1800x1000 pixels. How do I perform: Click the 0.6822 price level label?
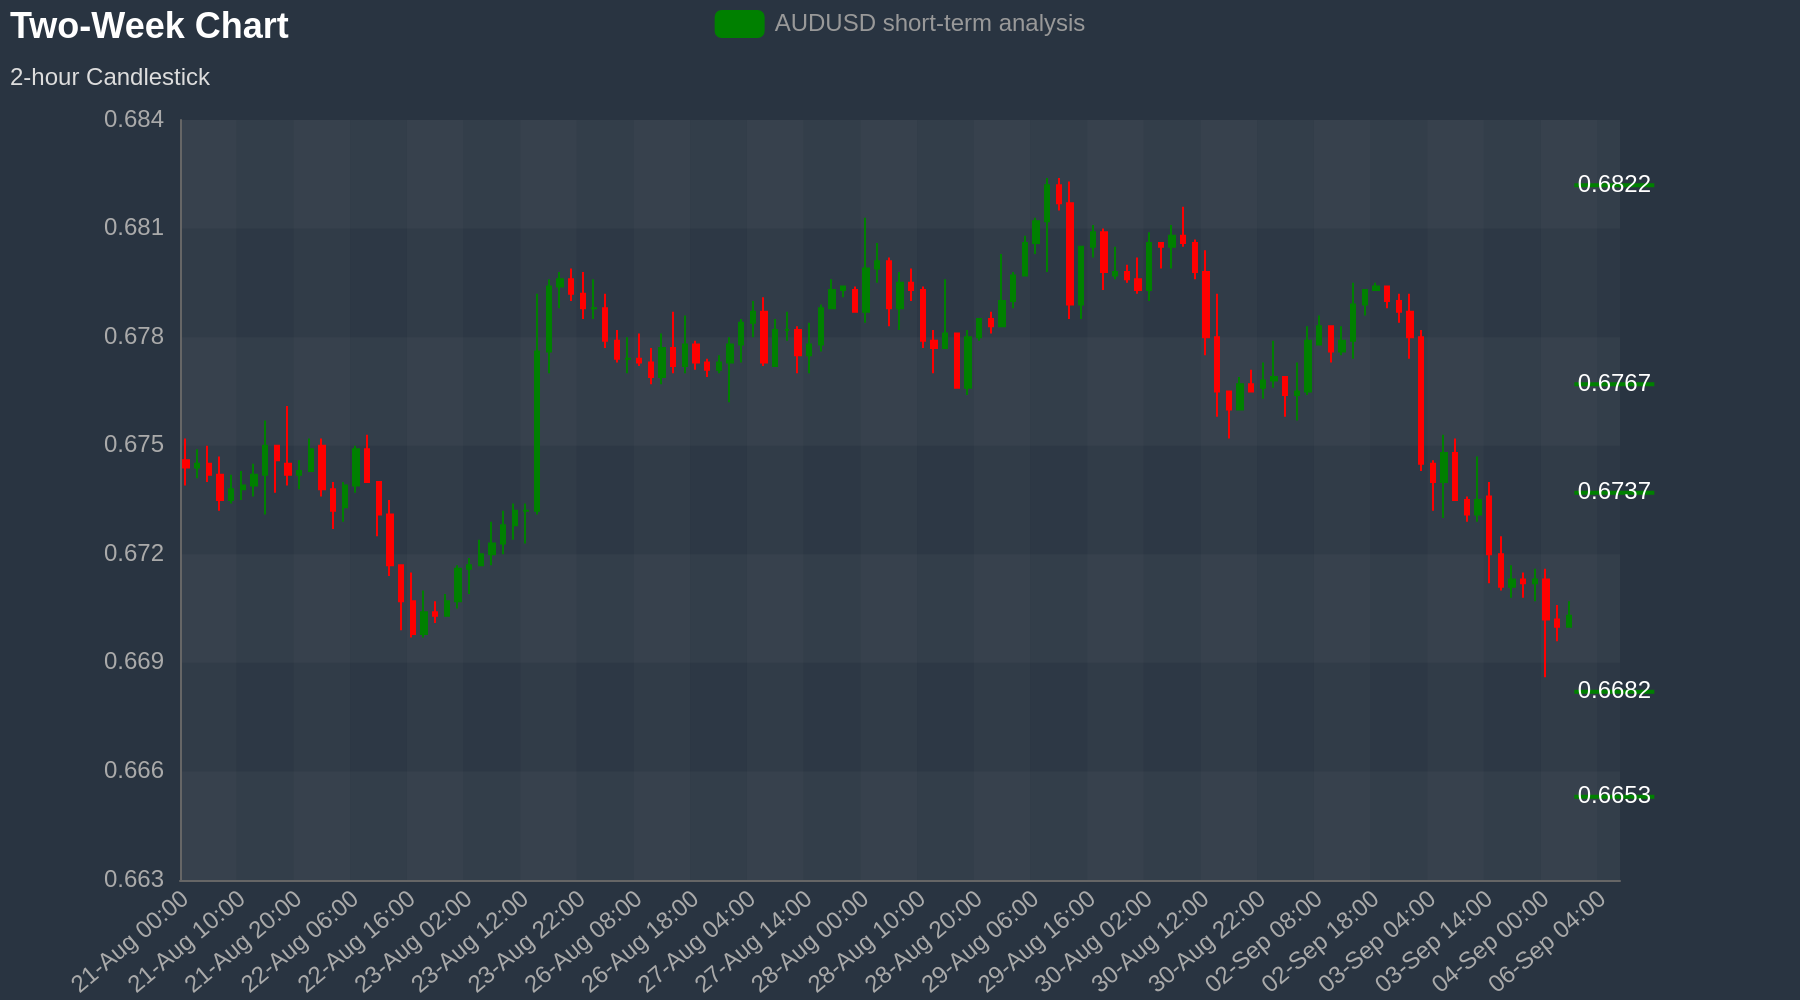(1614, 184)
